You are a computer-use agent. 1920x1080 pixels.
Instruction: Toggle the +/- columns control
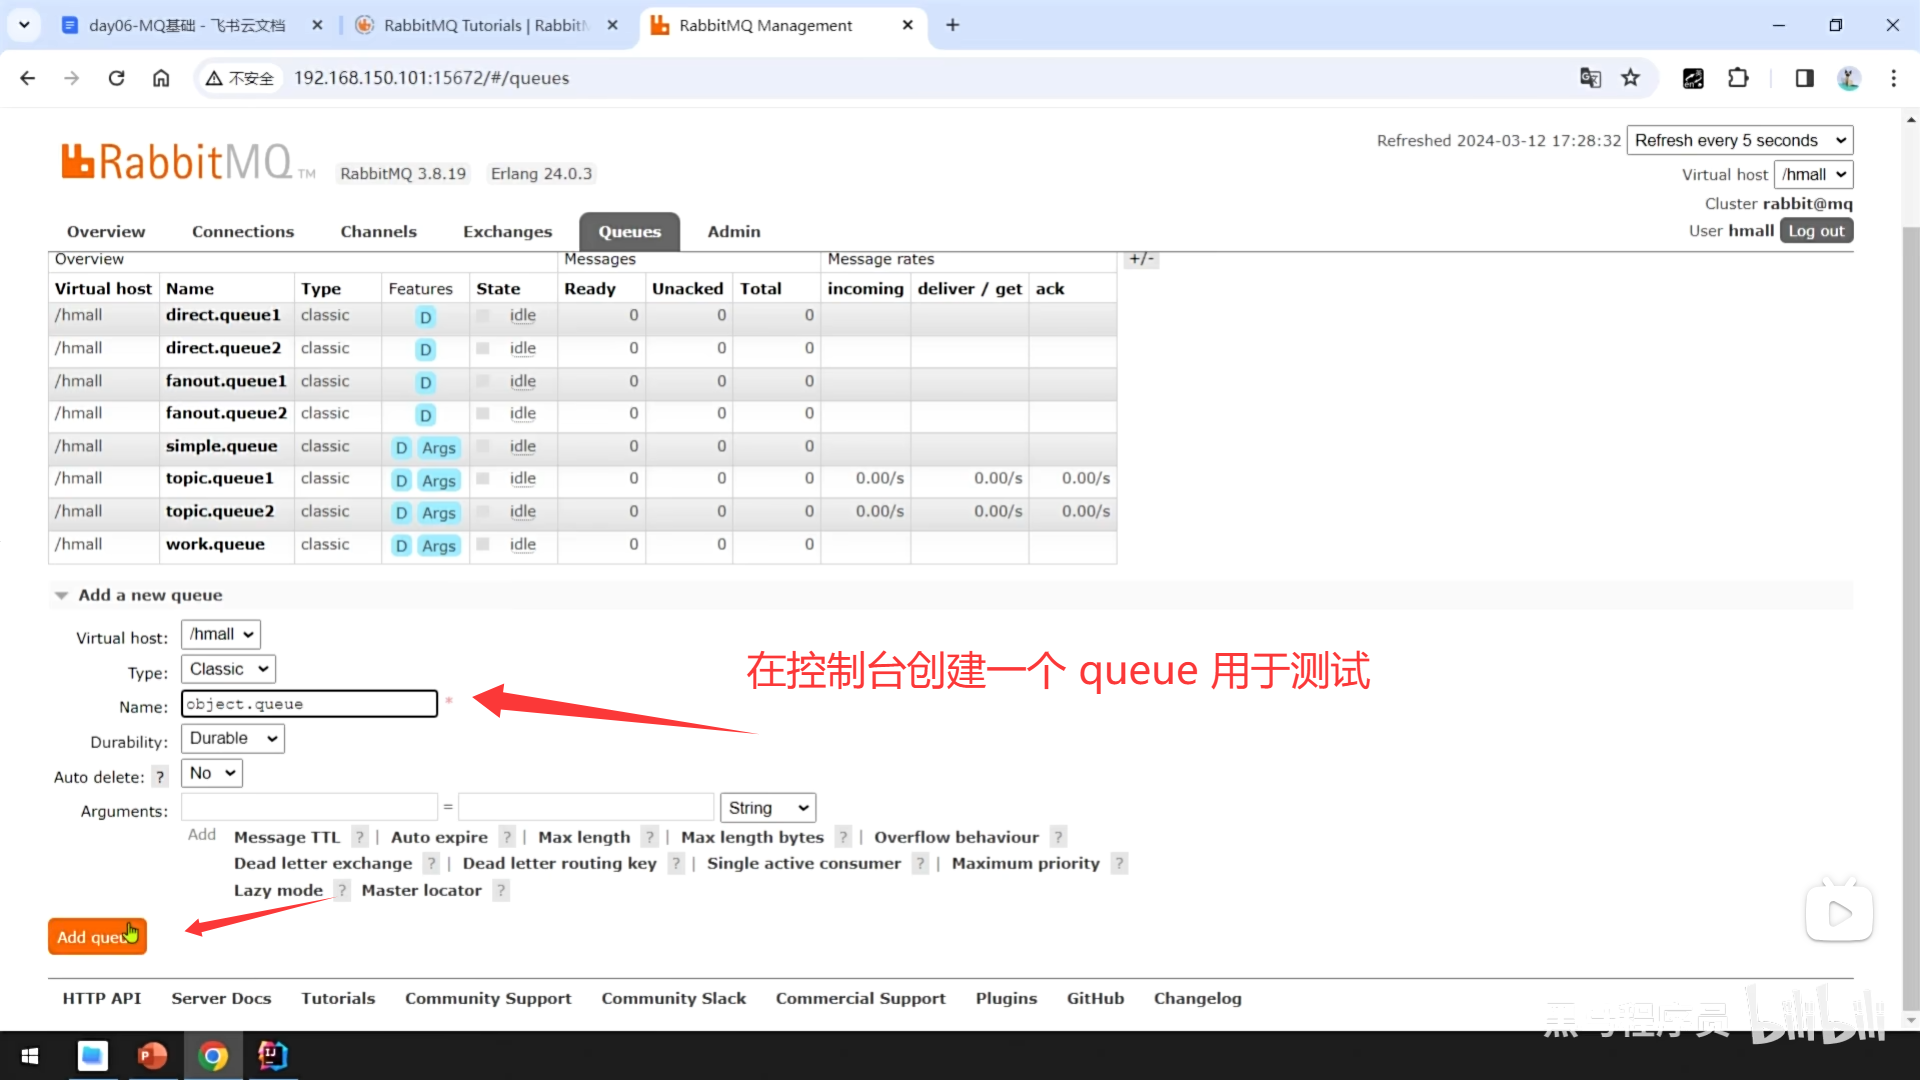pos(1141,259)
